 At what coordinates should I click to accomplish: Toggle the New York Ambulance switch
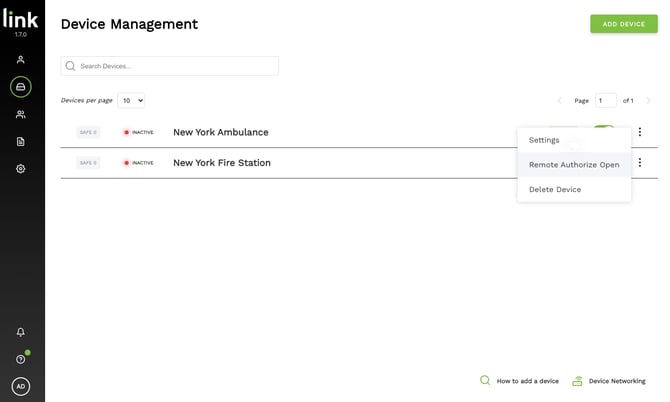coord(604,127)
